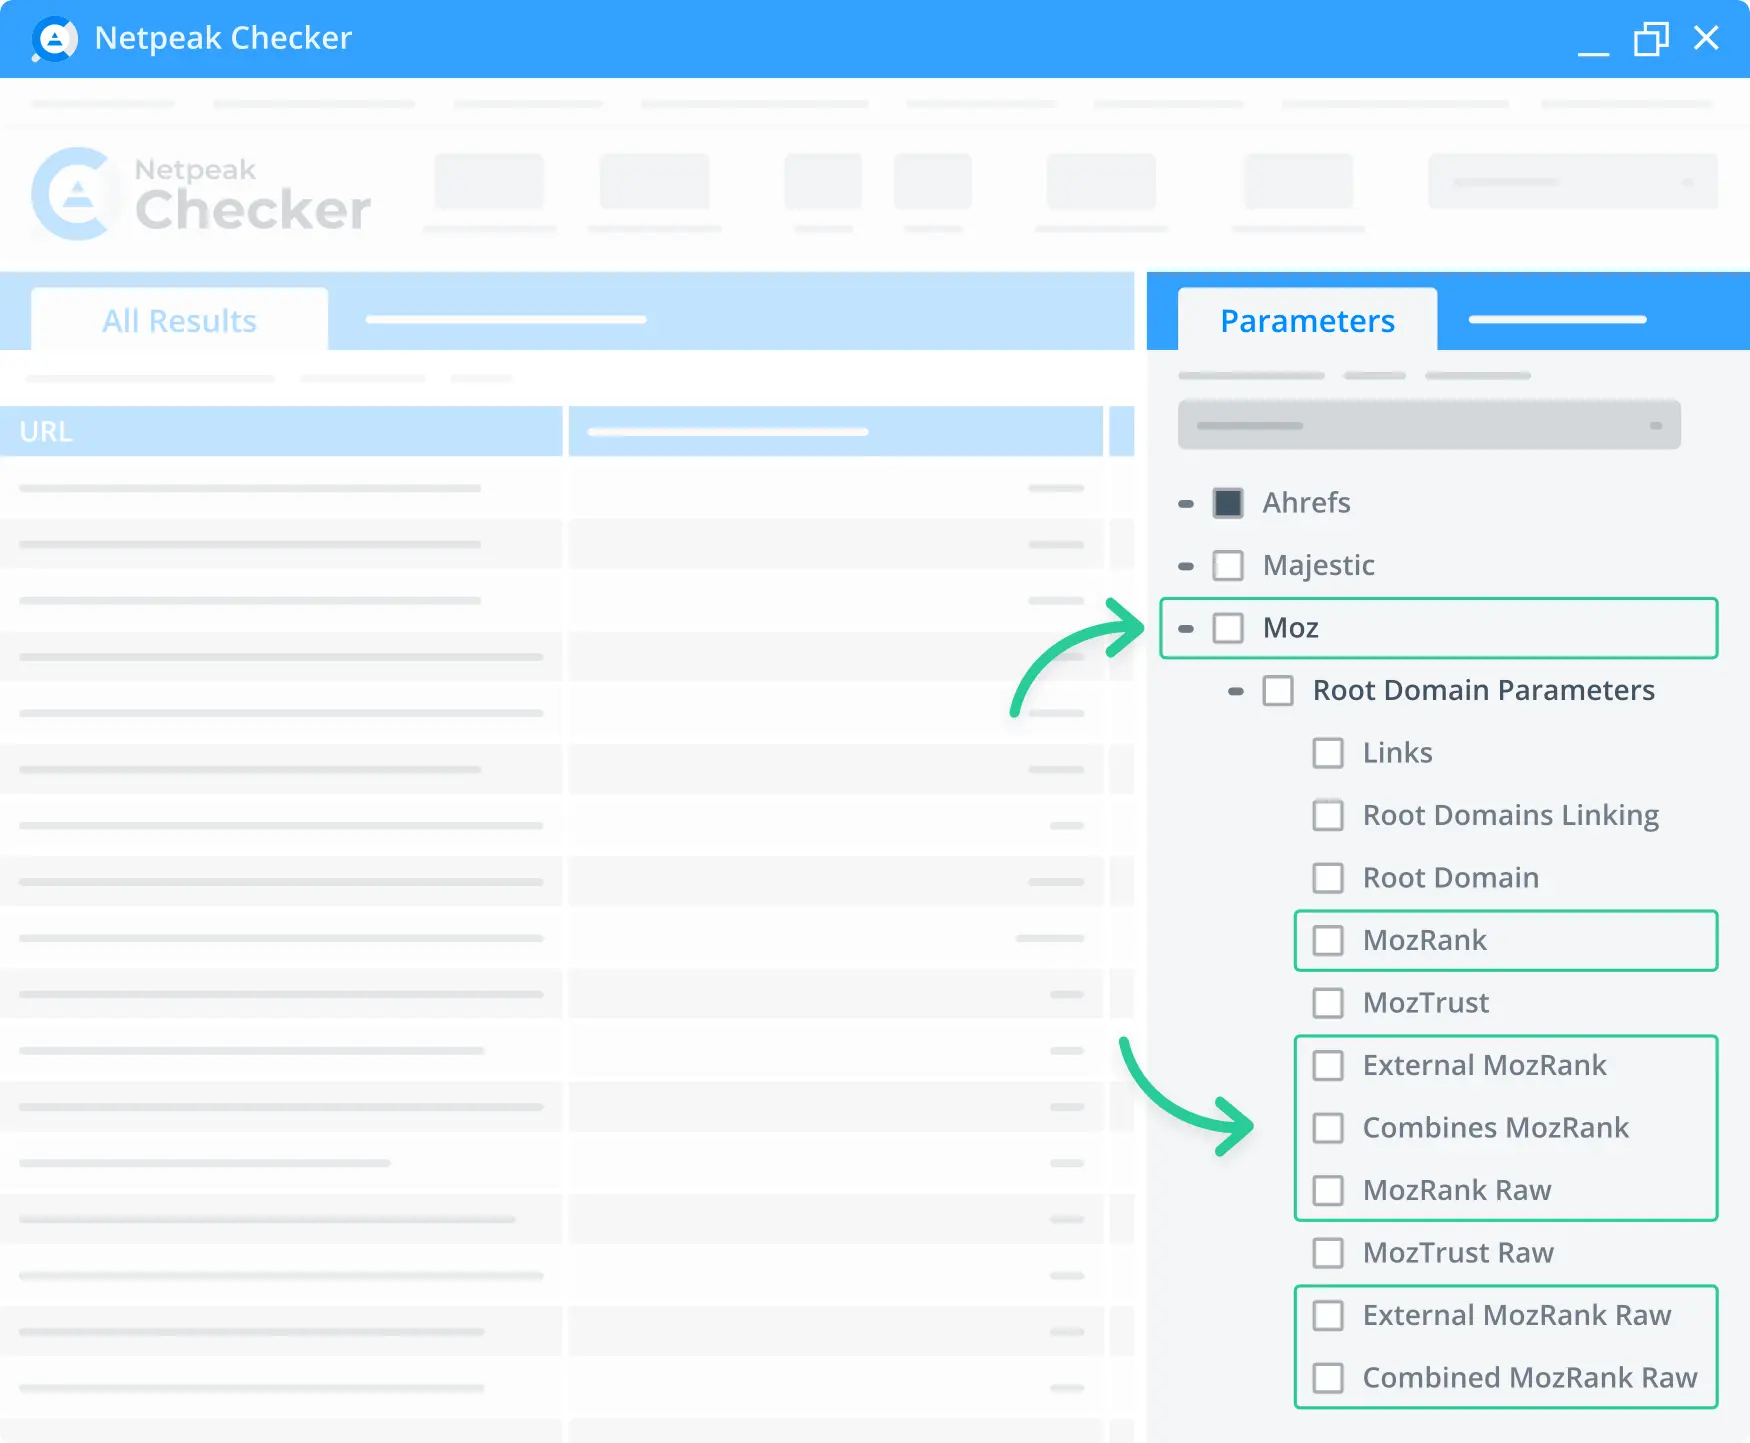Enable the MozRank checkbox
The width and height of the screenshot is (1750, 1443).
coord(1328,941)
